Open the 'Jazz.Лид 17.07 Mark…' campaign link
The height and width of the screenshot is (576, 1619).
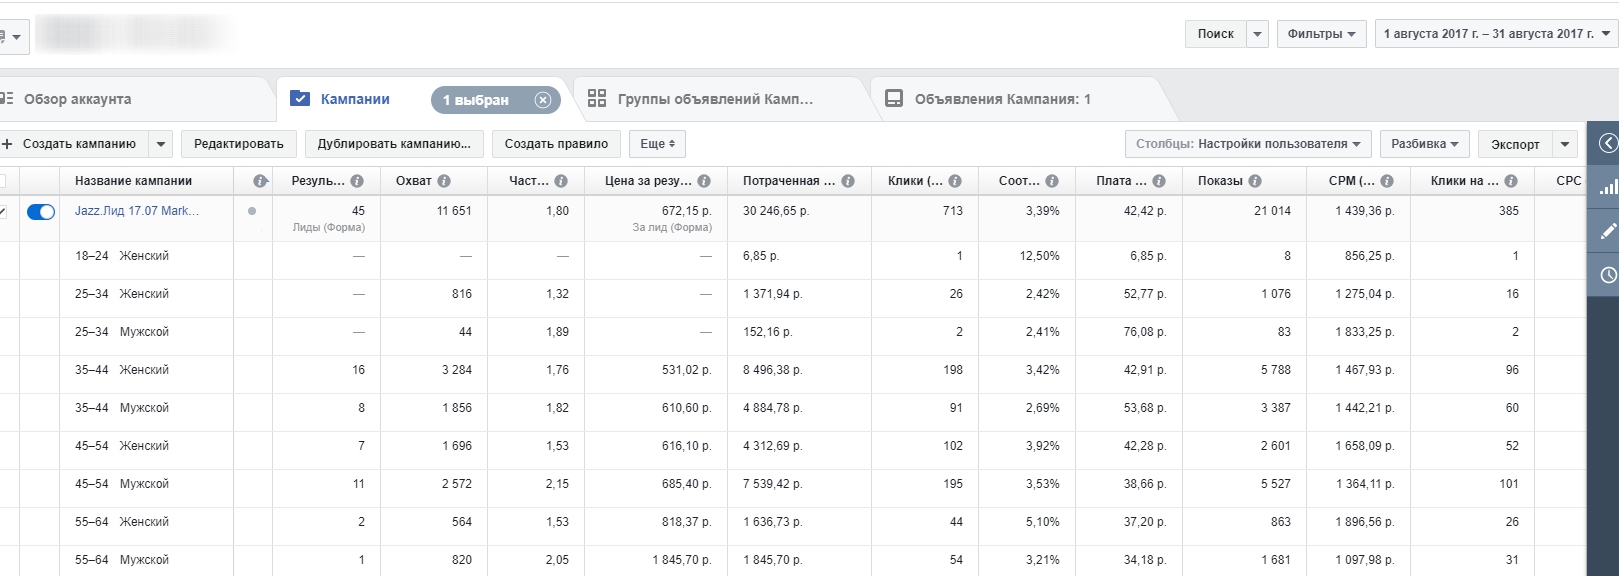click(x=137, y=211)
